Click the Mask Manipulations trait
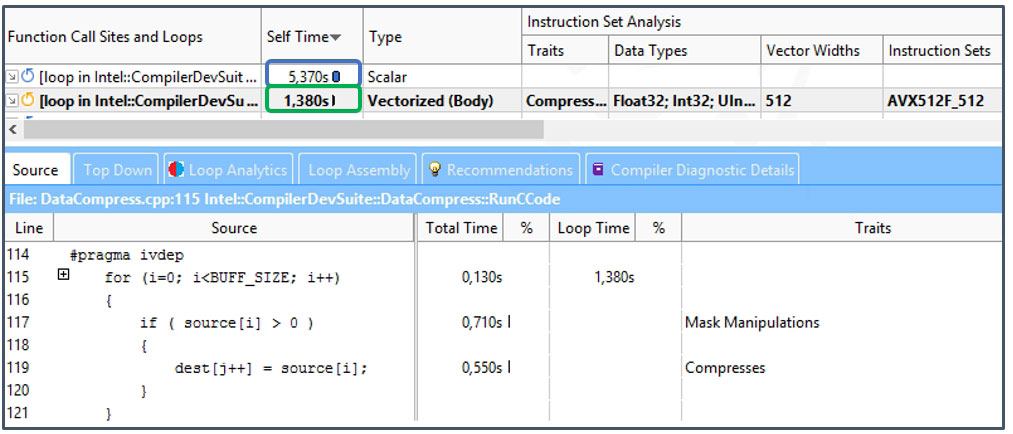Viewport: 1013px width, 434px height. [752, 322]
